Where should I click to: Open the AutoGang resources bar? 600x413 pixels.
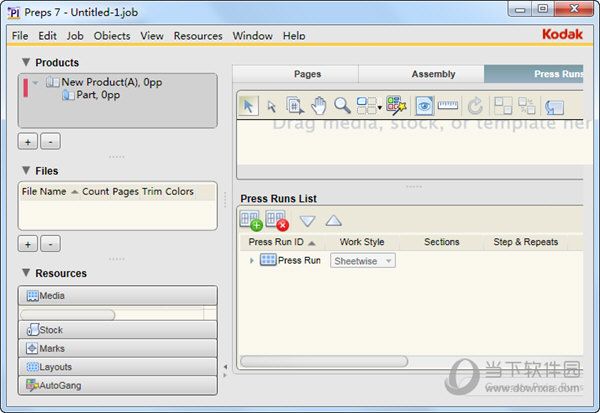pos(117,385)
